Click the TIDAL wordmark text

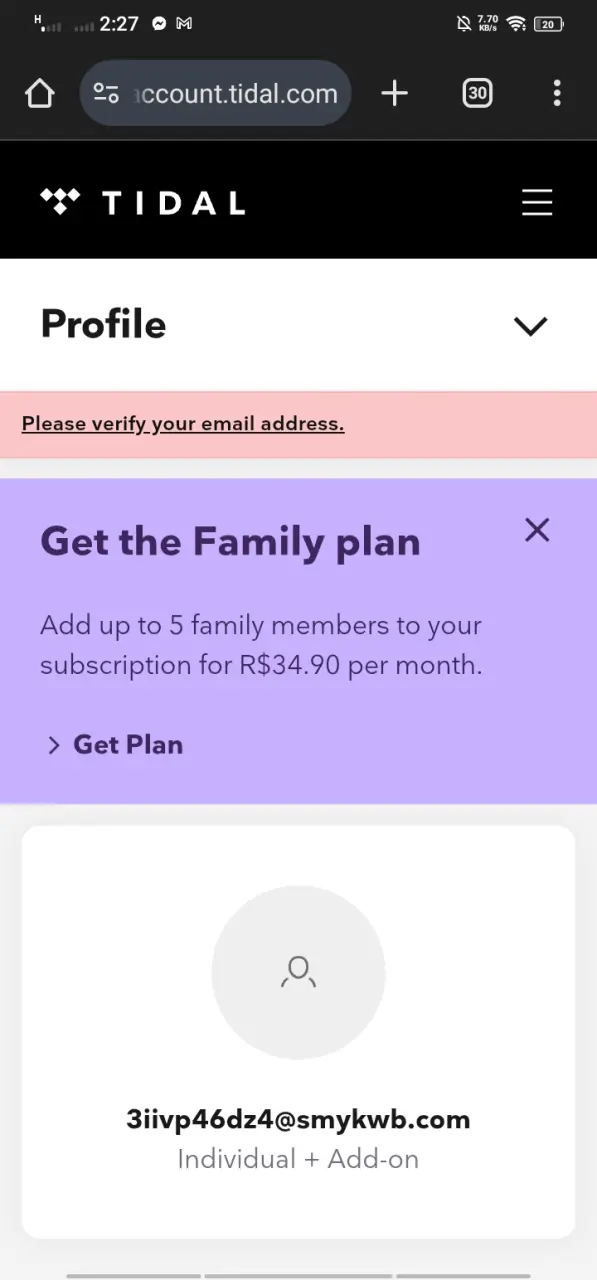coord(174,203)
